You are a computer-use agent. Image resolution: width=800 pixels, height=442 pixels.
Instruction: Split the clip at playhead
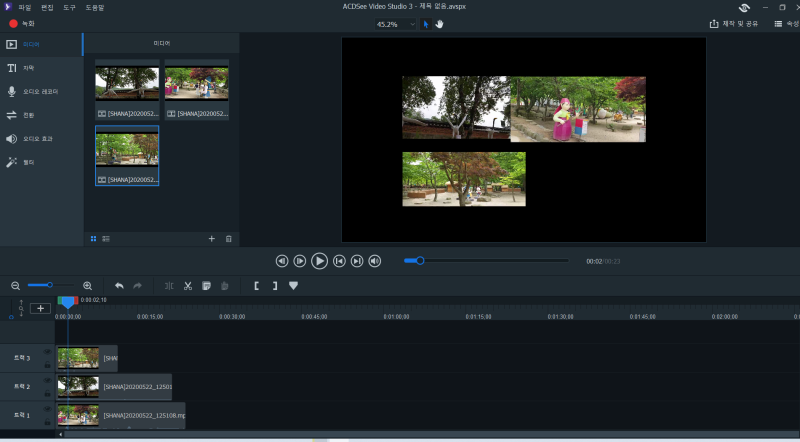click(169, 286)
